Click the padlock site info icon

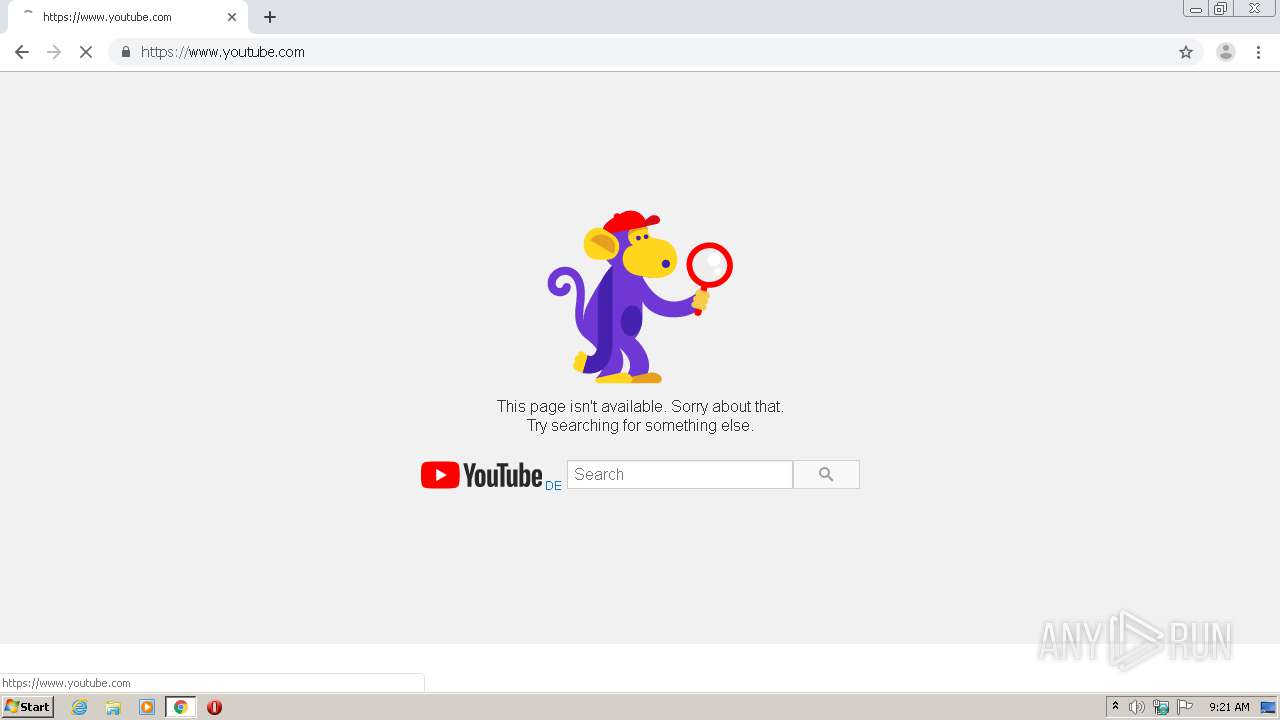(x=126, y=52)
